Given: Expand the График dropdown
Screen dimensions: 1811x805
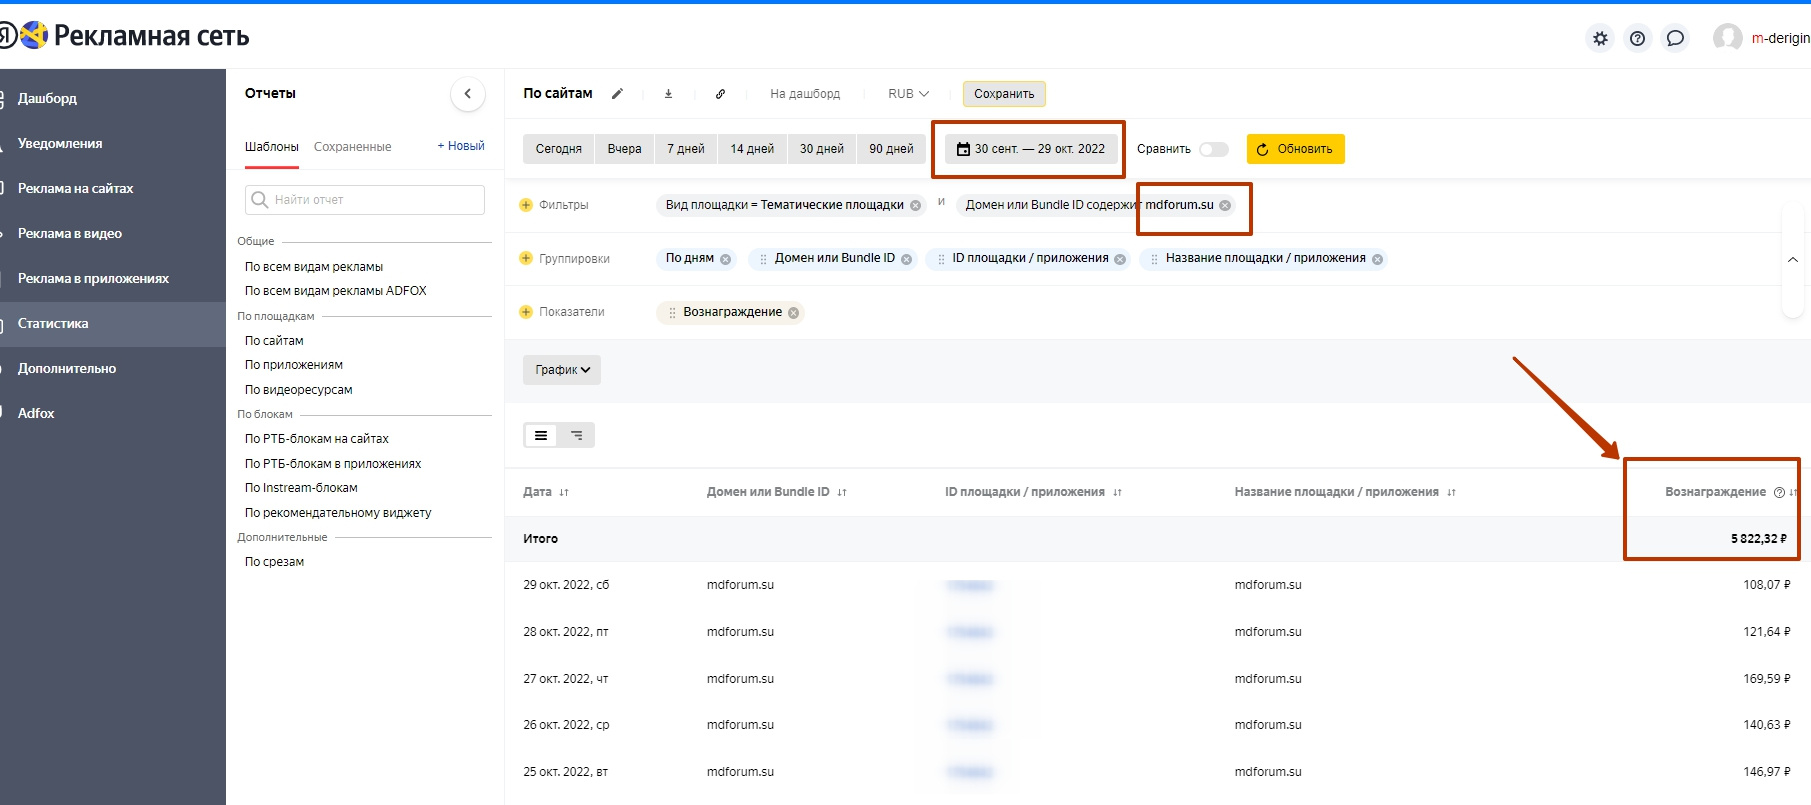Looking at the screenshot, I should click(x=562, y=370).
